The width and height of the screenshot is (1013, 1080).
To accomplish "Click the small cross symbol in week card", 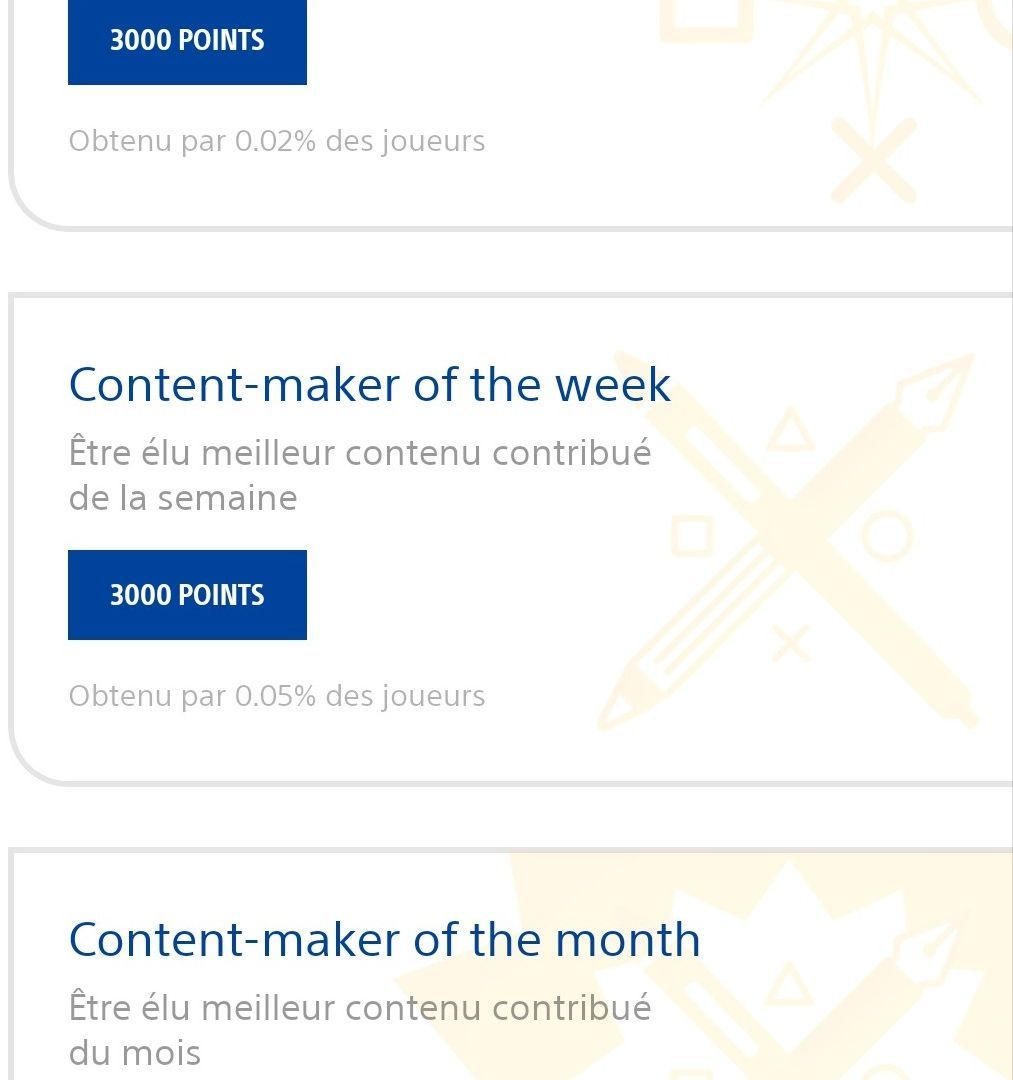I will pos(791,644).
